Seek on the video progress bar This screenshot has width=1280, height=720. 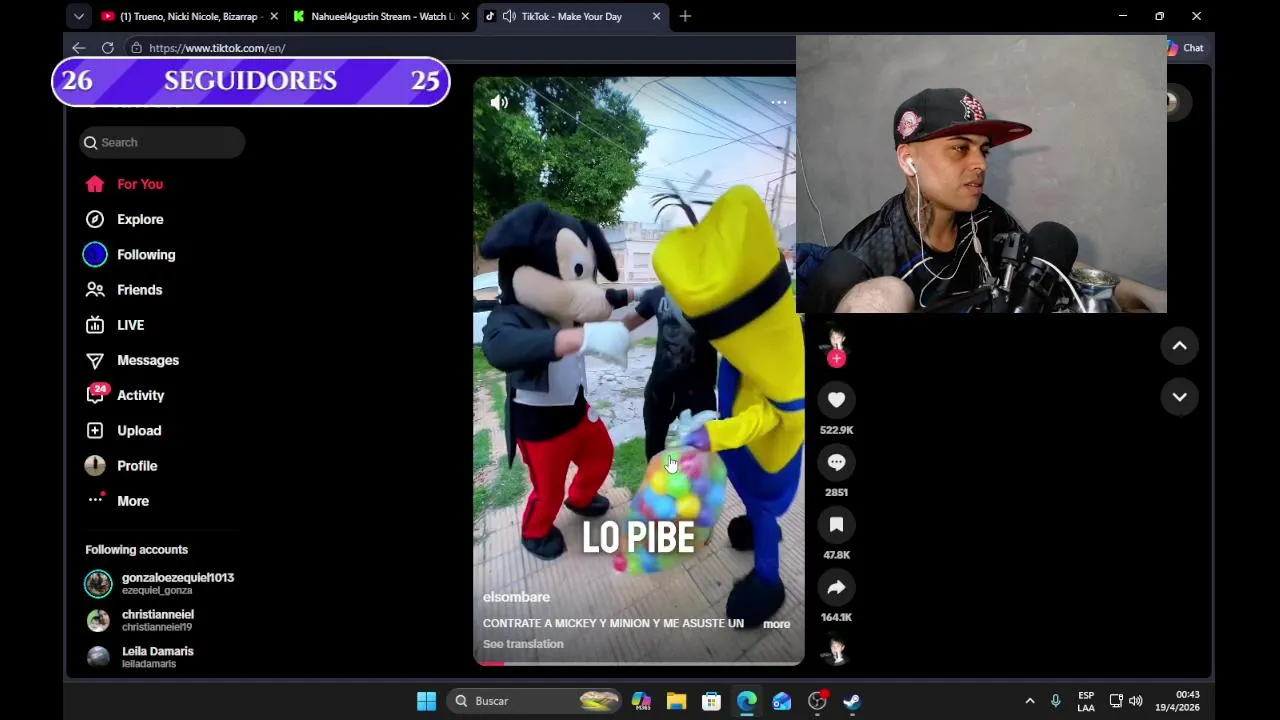coord(638,663)
